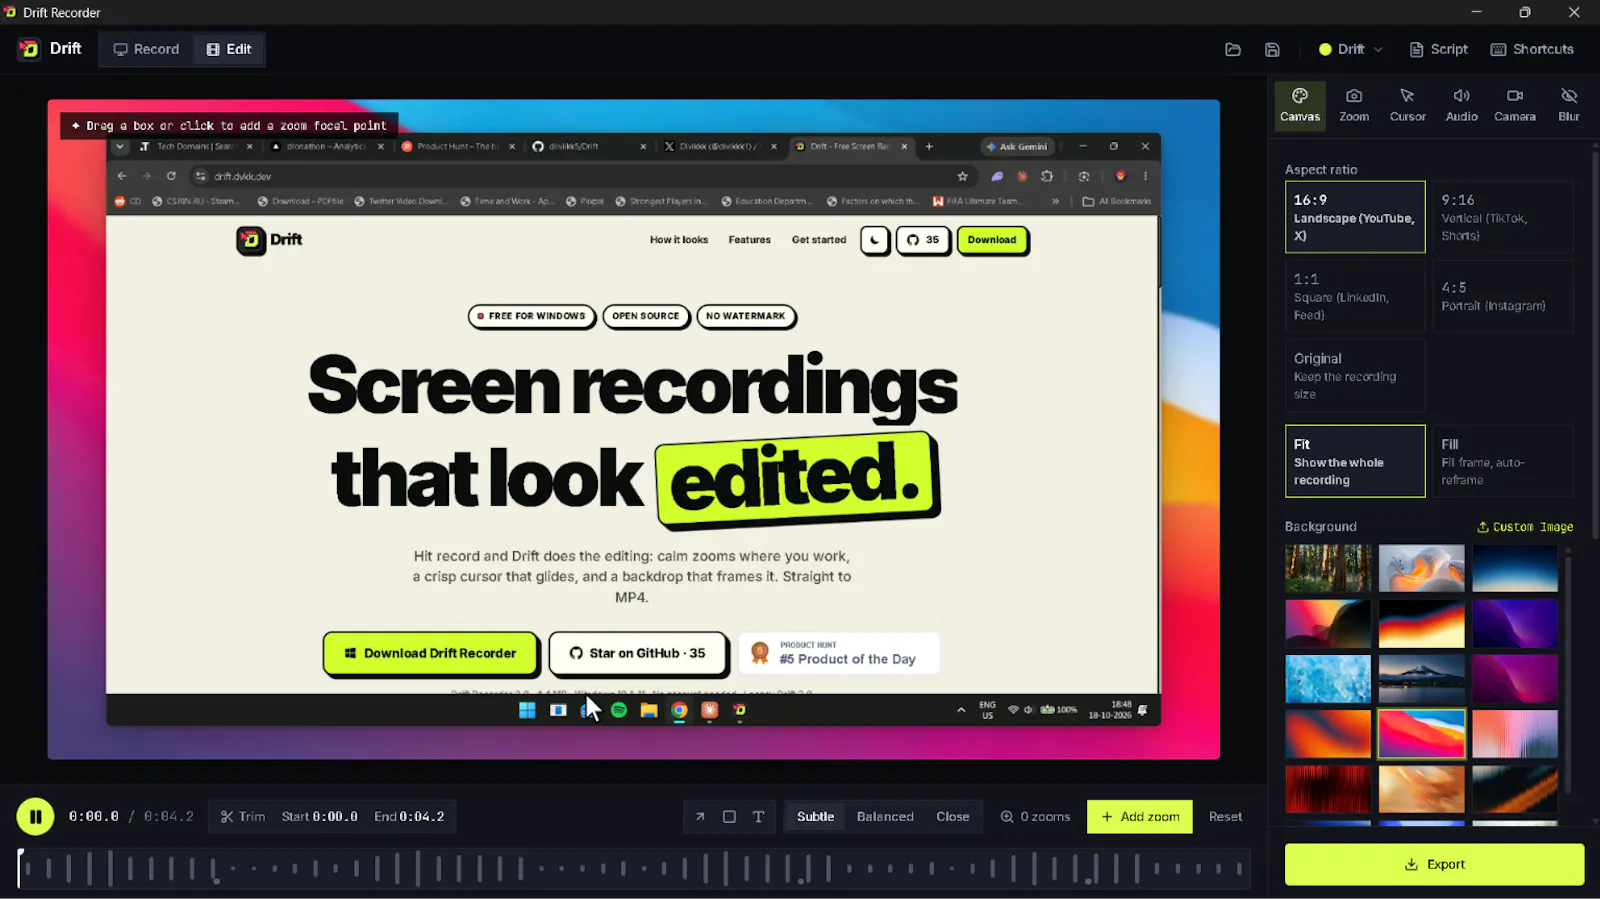
Task: Open the Script panel
Action: [x=1438, y=49]
